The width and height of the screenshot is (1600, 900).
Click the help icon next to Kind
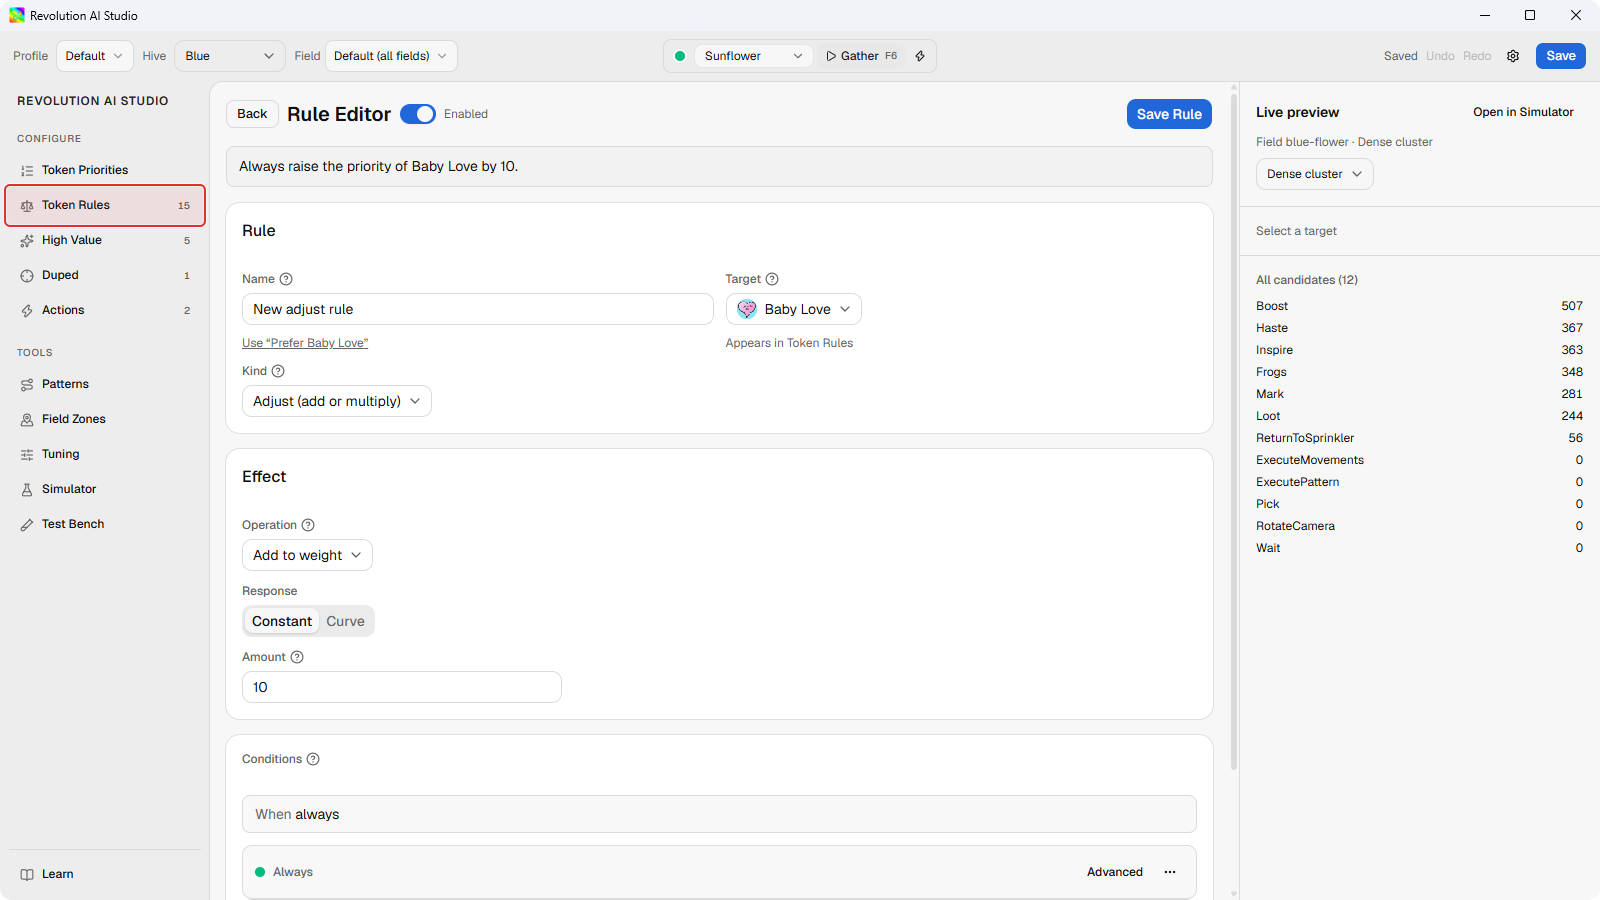pos(278,371)
